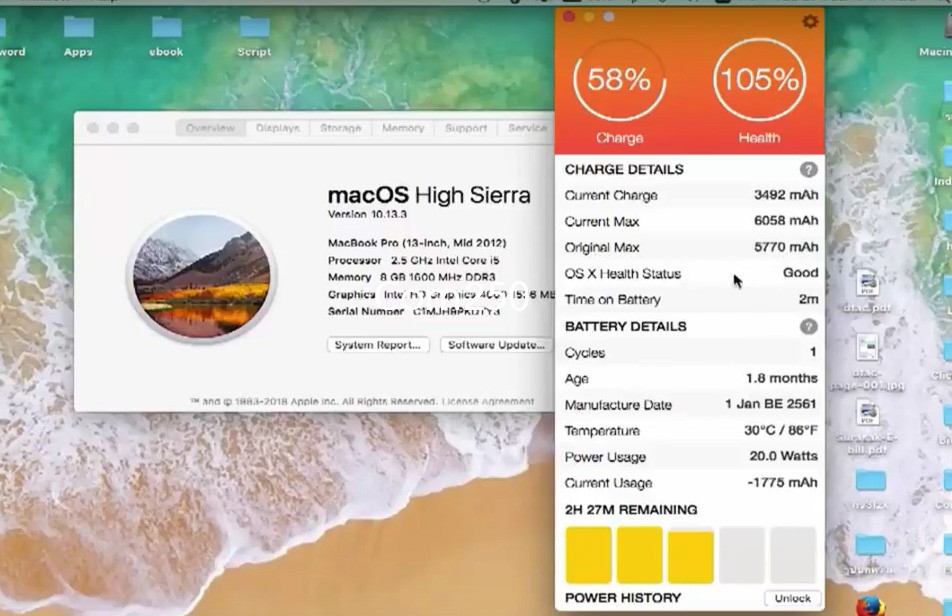The image size is (952, 616).
Task: Click the "MacBook Pro (13-inch, Mid 2012)" line
Action: (417, 243)
